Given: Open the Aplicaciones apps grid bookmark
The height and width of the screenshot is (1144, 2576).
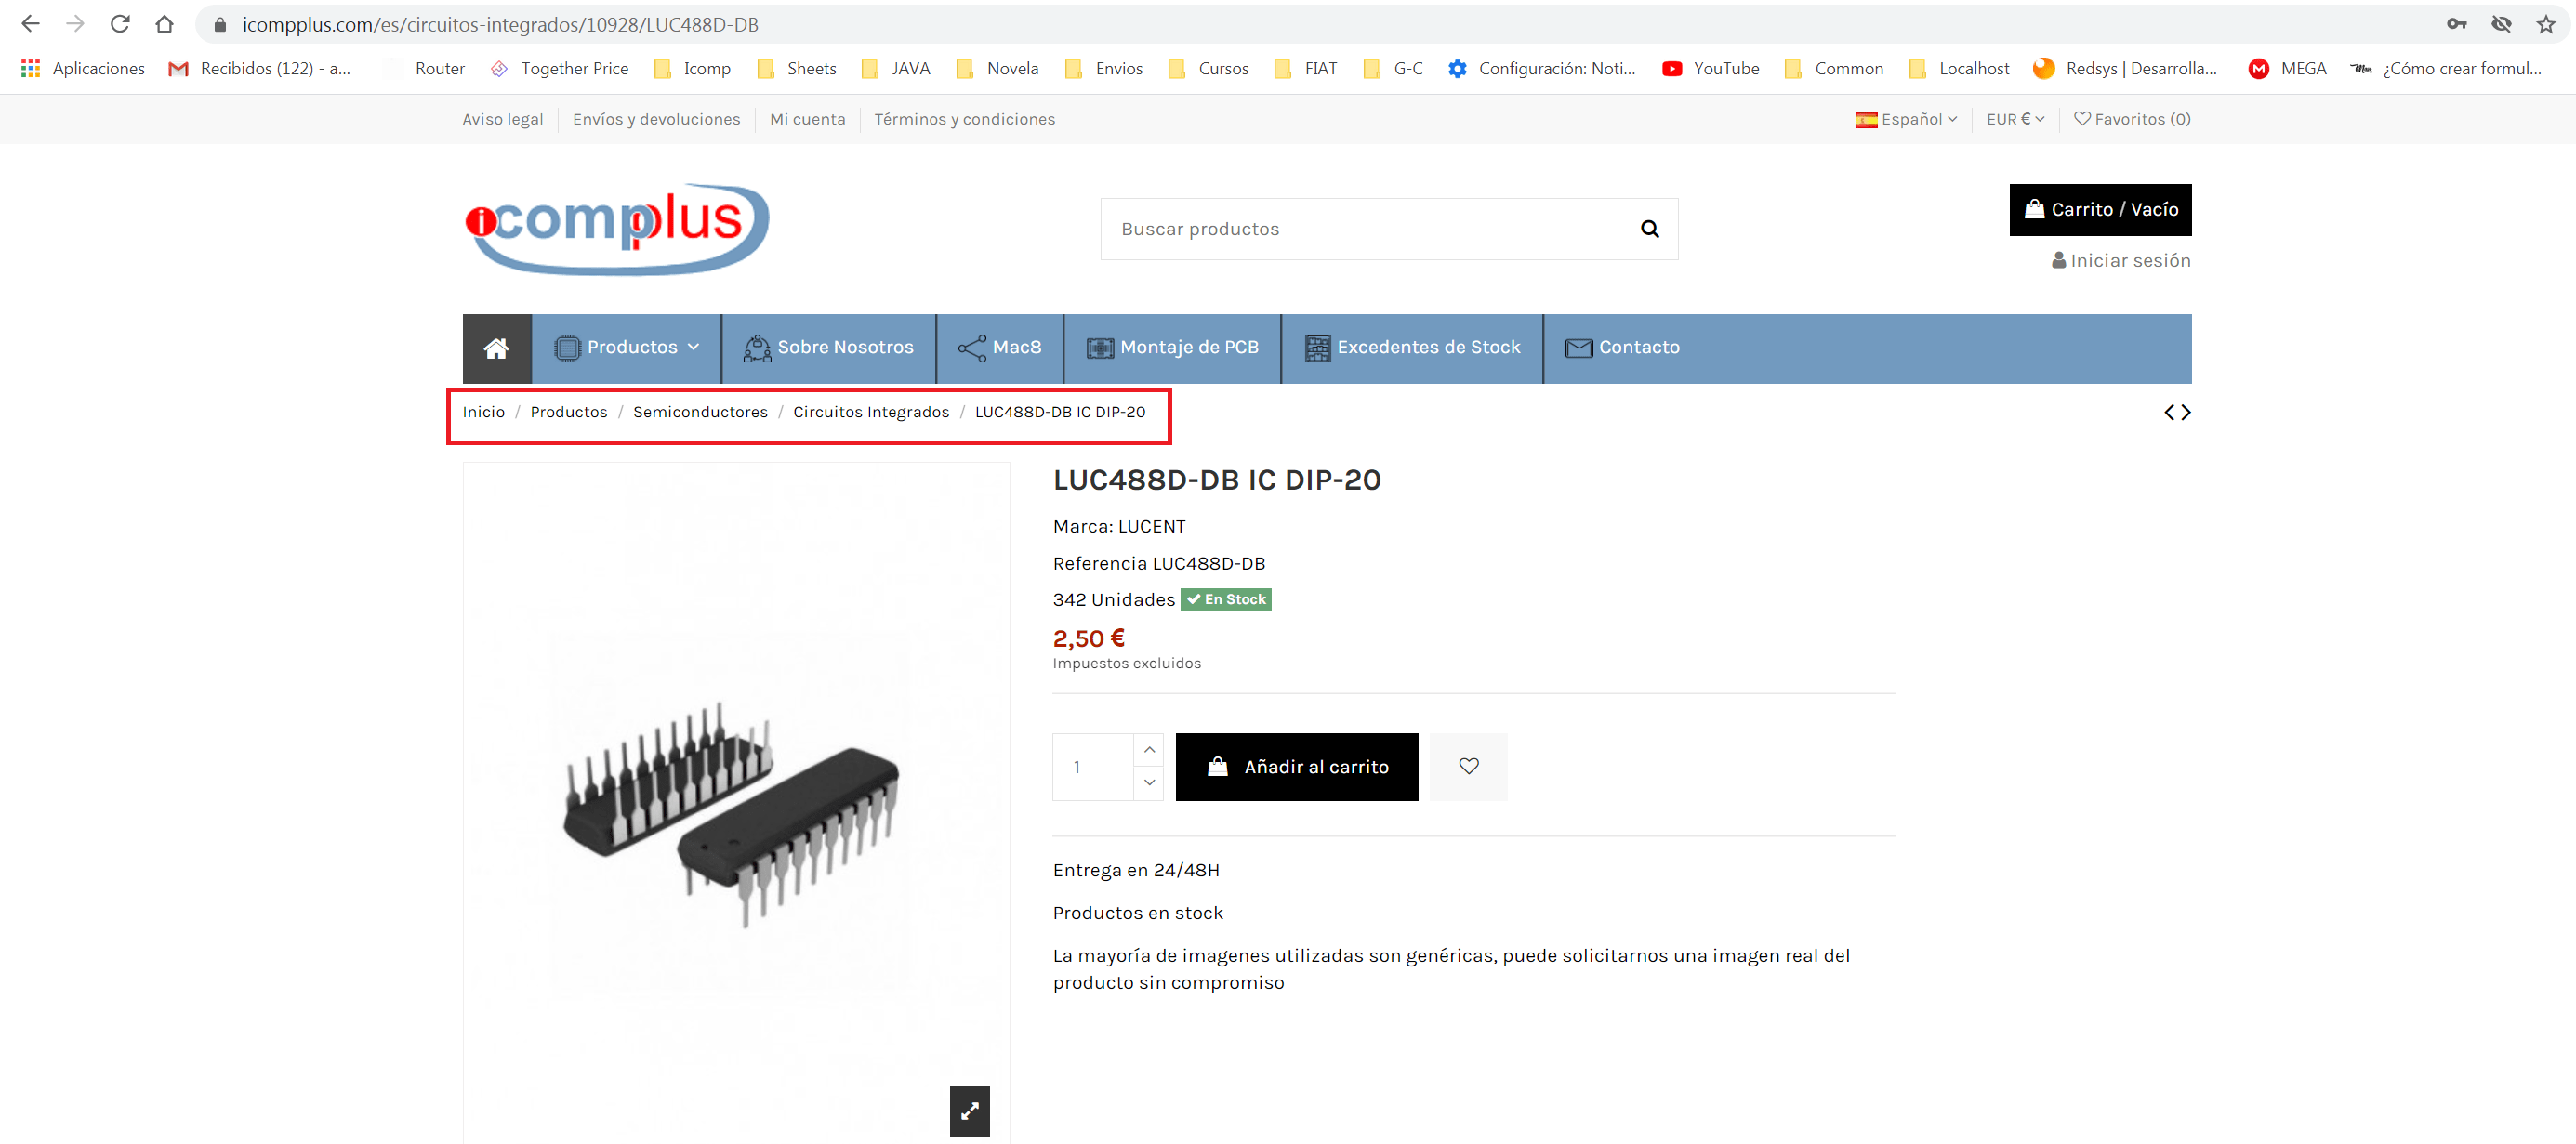Looking at the screenshot, I should 83,68.
